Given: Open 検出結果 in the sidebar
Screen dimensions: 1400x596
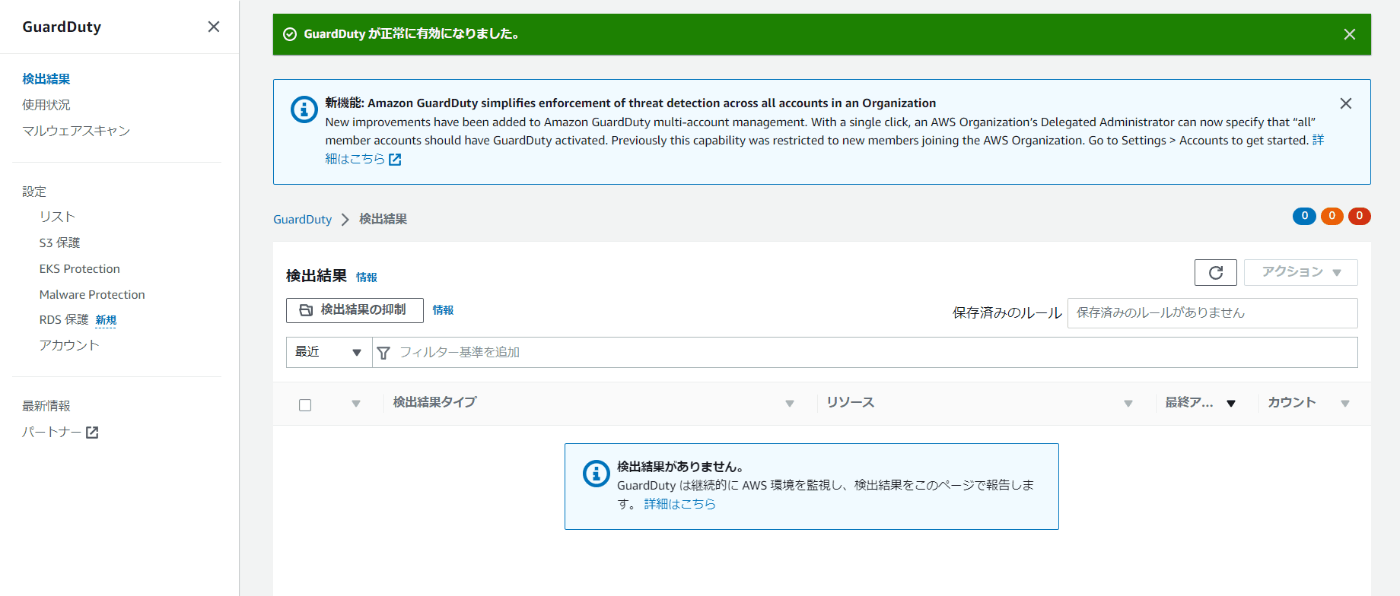Looking at the screenshot, I should tap(46, 79).
